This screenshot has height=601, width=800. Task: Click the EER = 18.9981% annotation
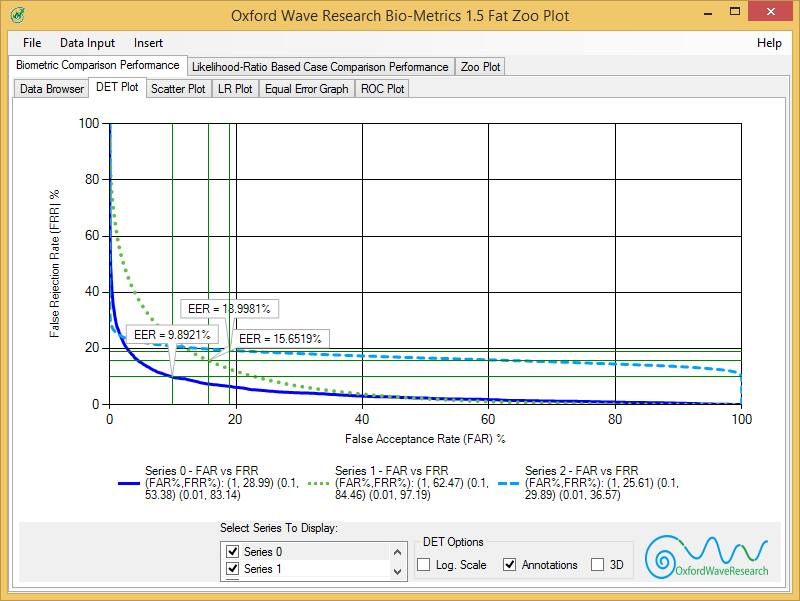(230, 309)
